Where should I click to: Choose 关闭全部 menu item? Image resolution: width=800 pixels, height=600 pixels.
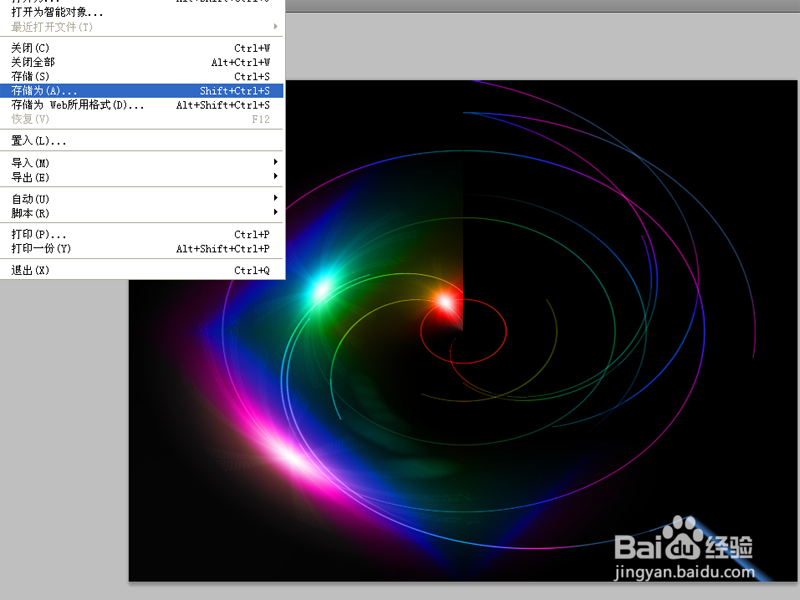click(142, 62)
